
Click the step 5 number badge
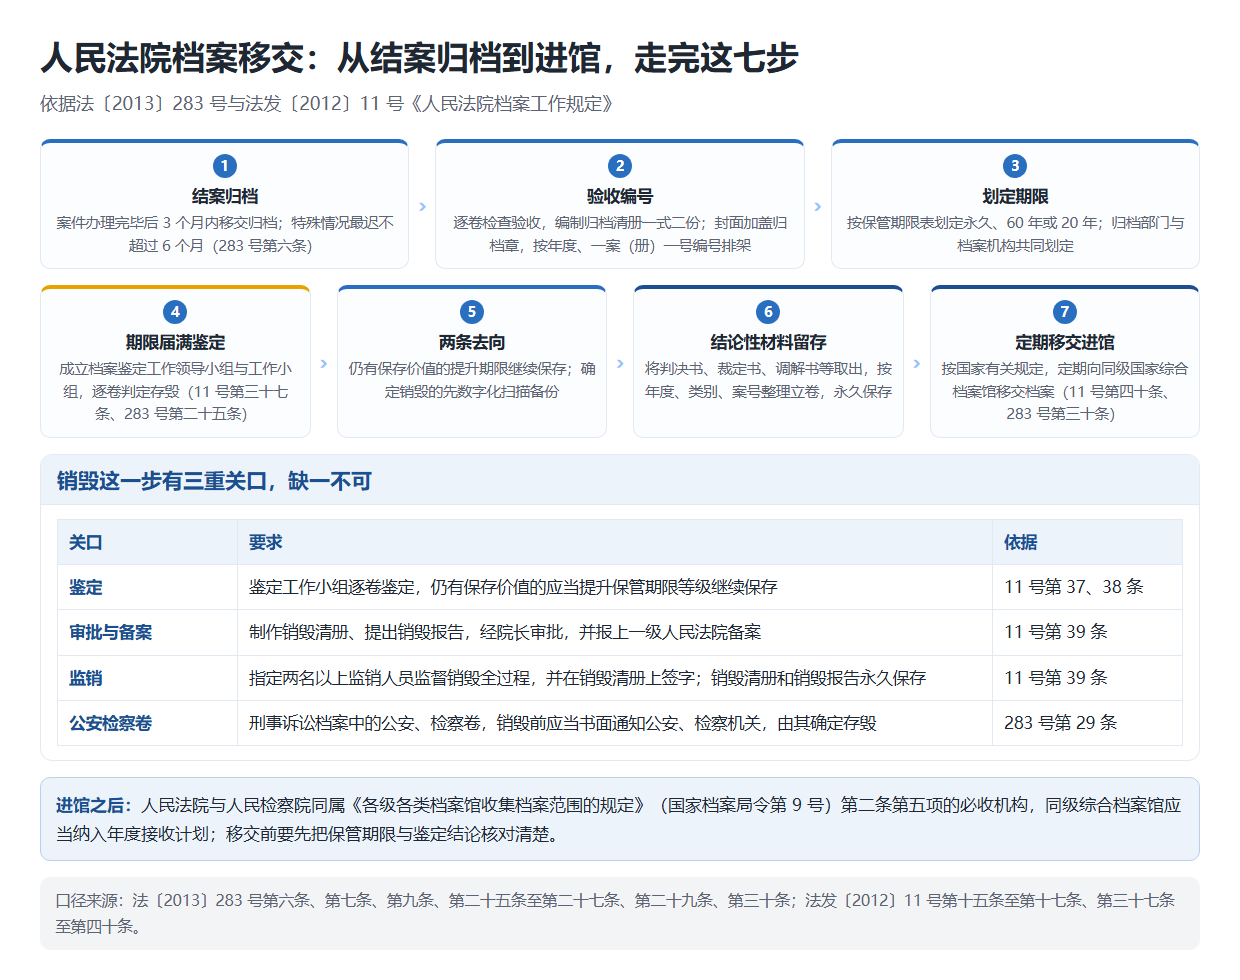pos(472,312)
